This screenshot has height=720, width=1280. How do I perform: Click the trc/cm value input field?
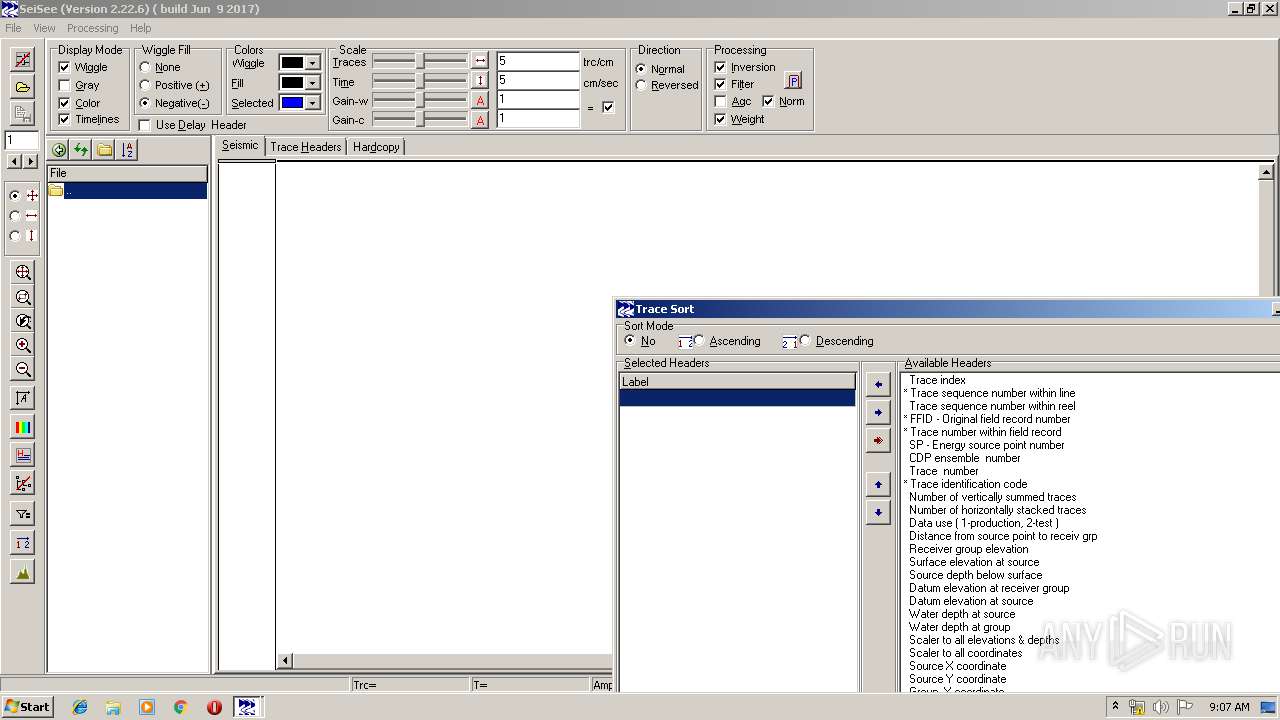538,61
